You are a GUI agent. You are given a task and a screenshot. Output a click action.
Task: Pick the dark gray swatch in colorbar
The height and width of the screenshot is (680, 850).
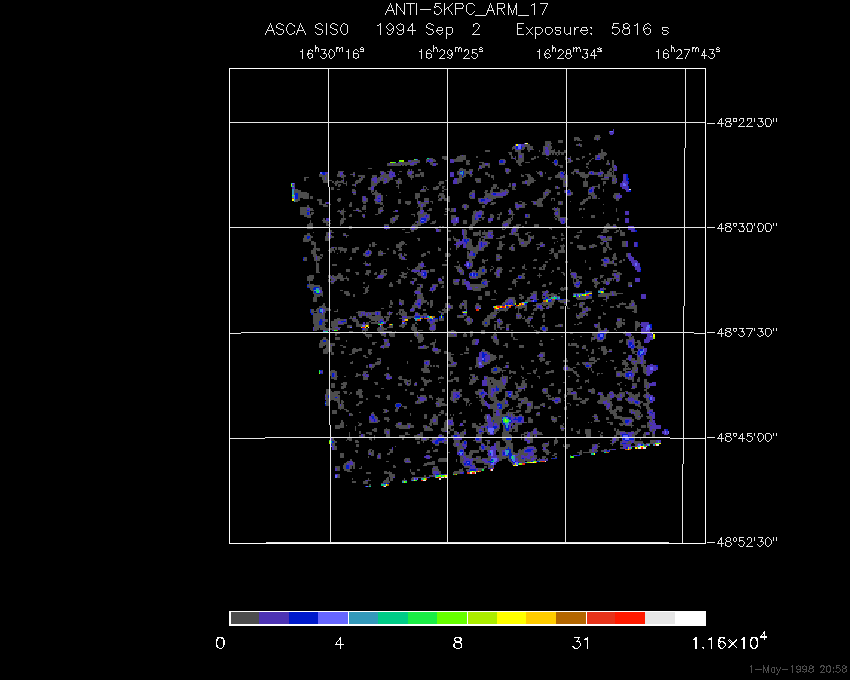coord(244,618)
